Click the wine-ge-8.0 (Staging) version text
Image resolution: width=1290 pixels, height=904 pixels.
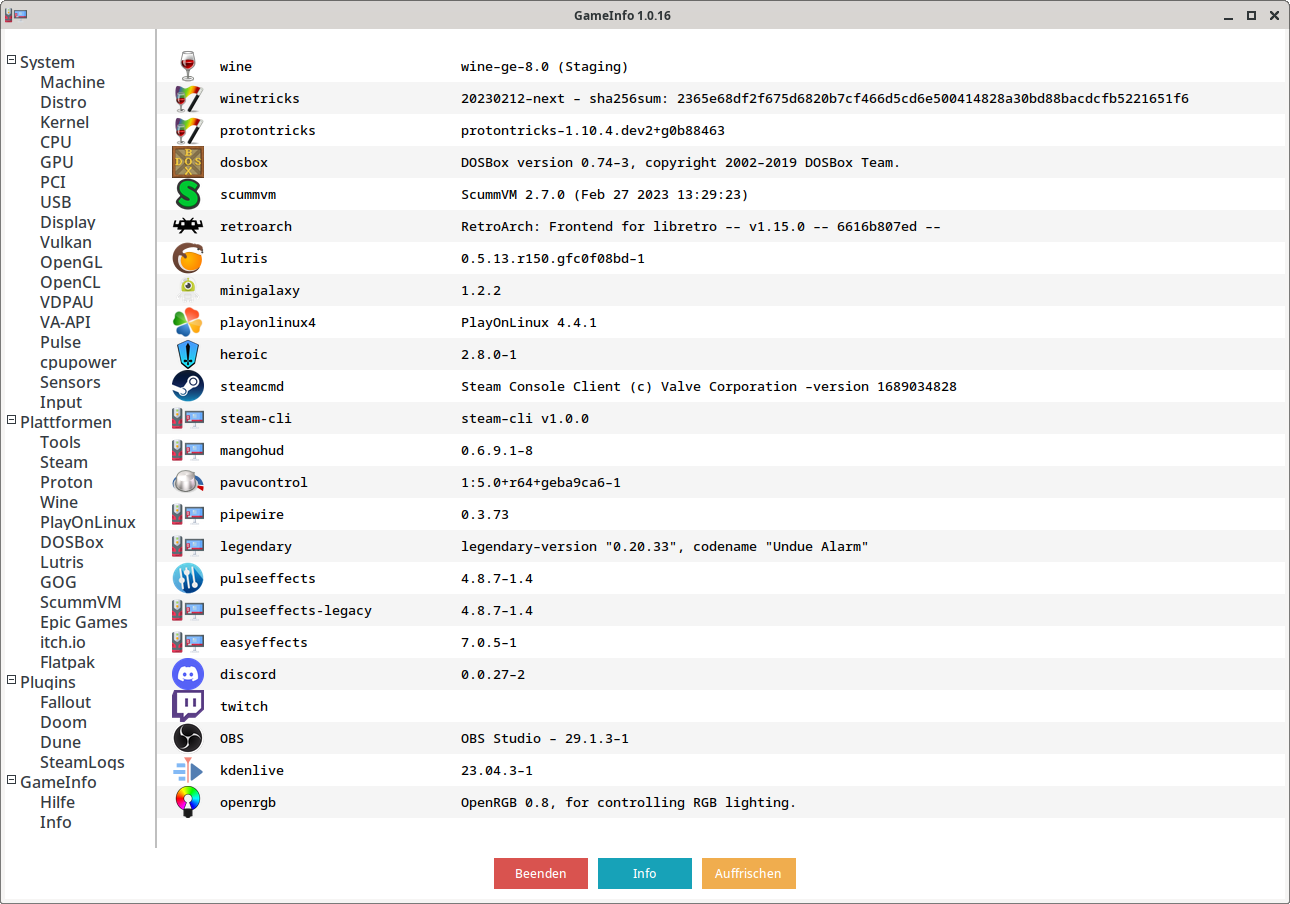point(545,67)
